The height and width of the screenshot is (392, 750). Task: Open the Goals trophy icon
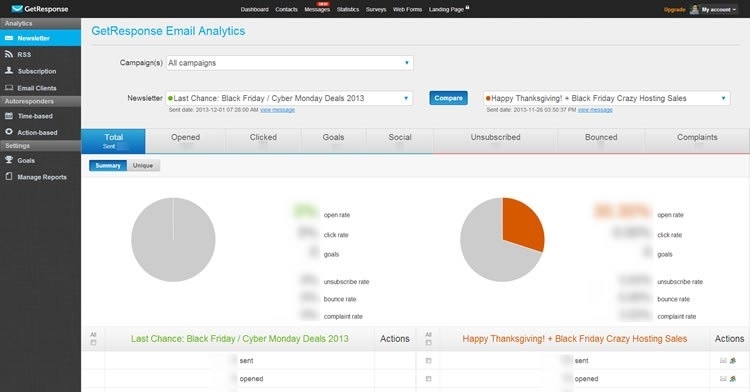click(x=9, y=160)
